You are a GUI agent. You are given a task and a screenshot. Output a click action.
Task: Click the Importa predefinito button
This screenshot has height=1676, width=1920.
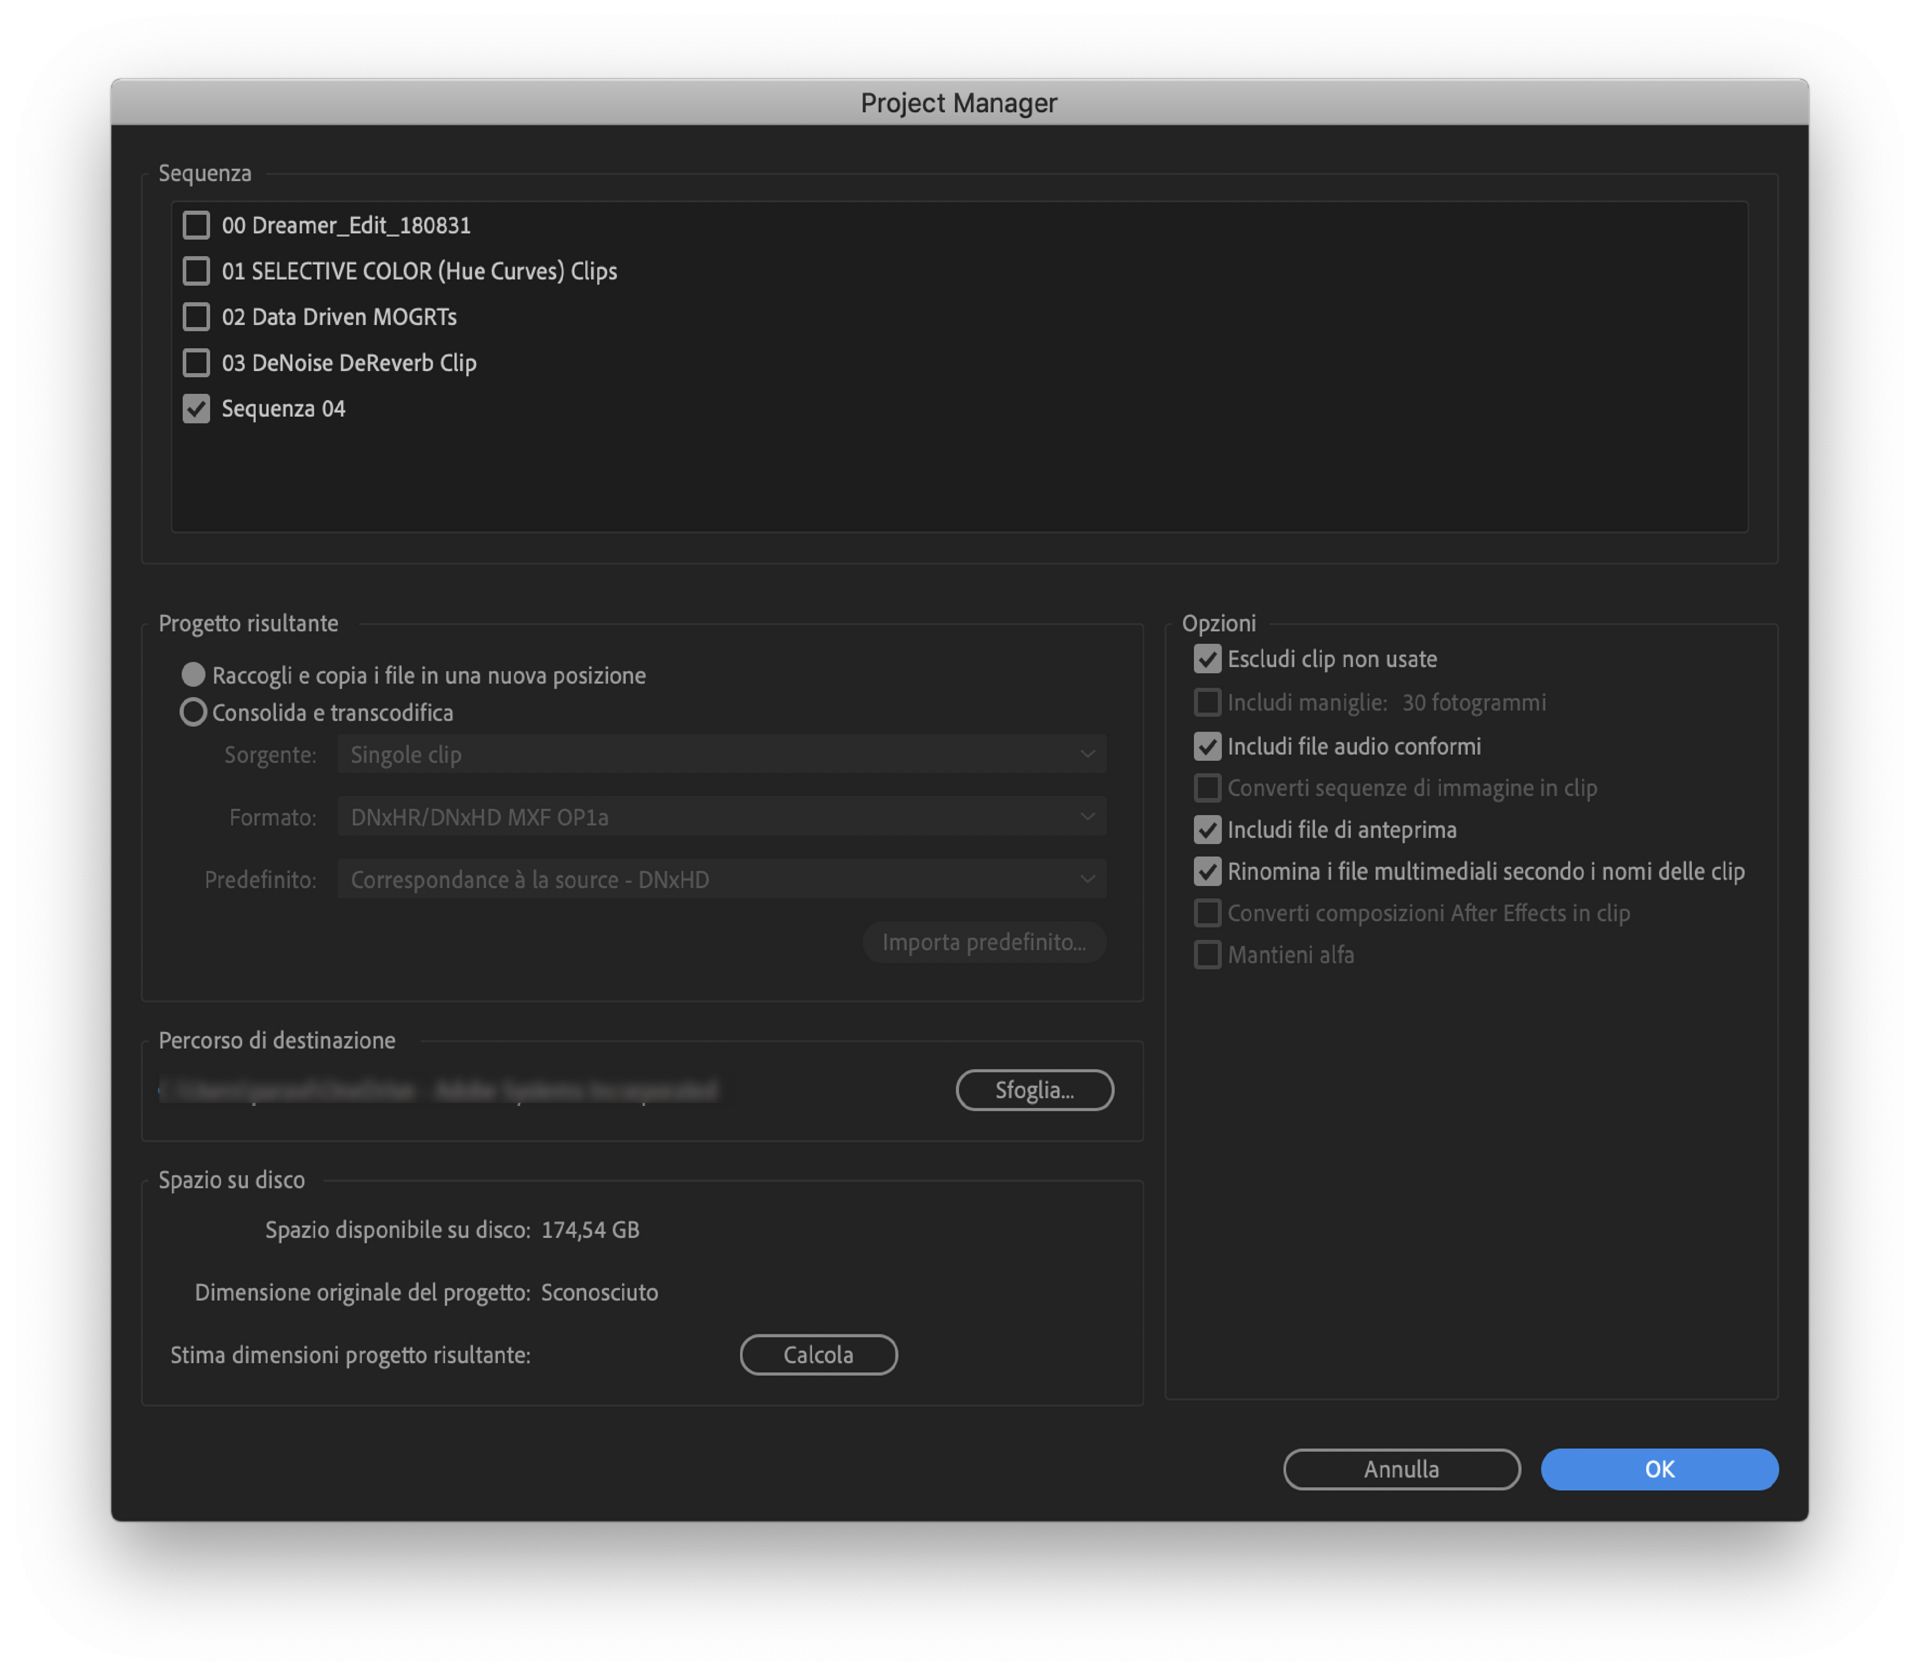click(x=984, y=942)
